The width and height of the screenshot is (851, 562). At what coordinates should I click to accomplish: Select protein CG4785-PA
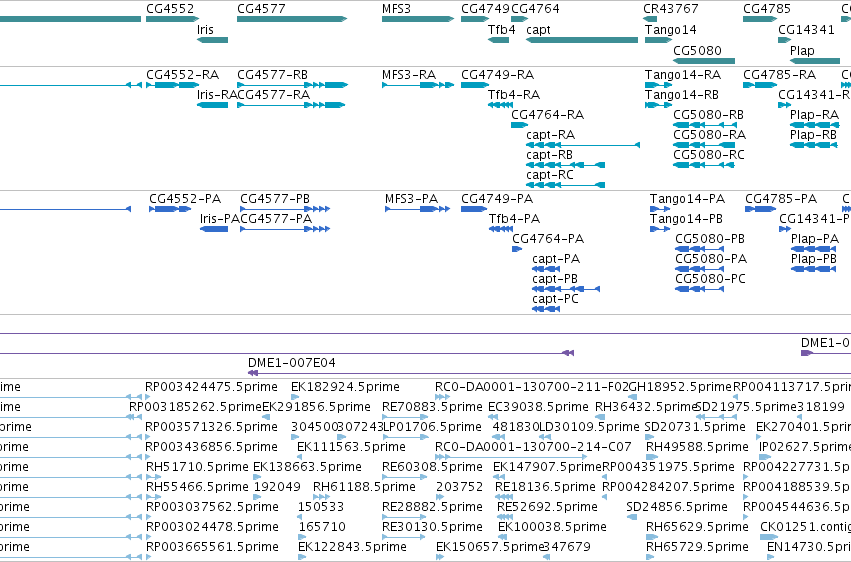(x=760, y=209)
